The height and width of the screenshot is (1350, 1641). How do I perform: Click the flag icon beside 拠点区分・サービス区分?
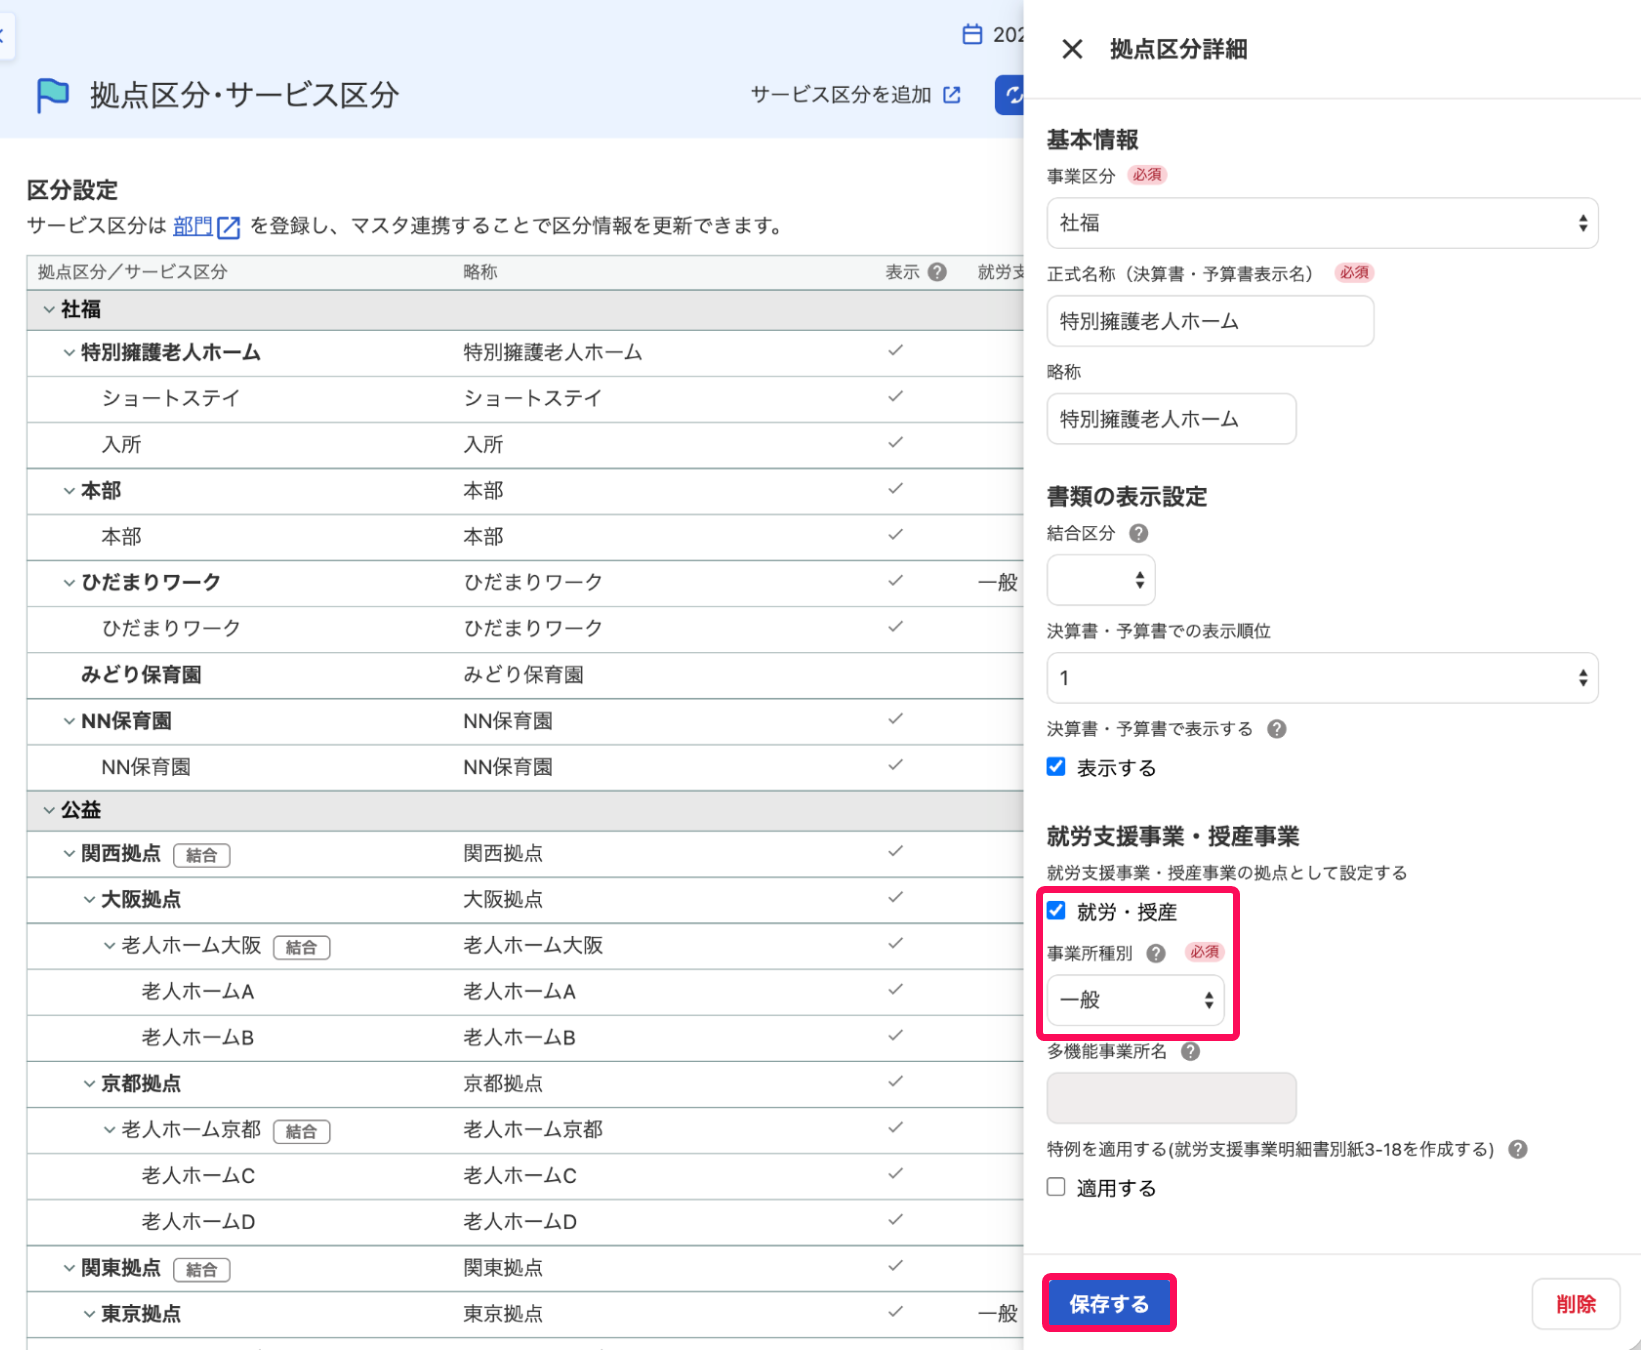point(52,96)
